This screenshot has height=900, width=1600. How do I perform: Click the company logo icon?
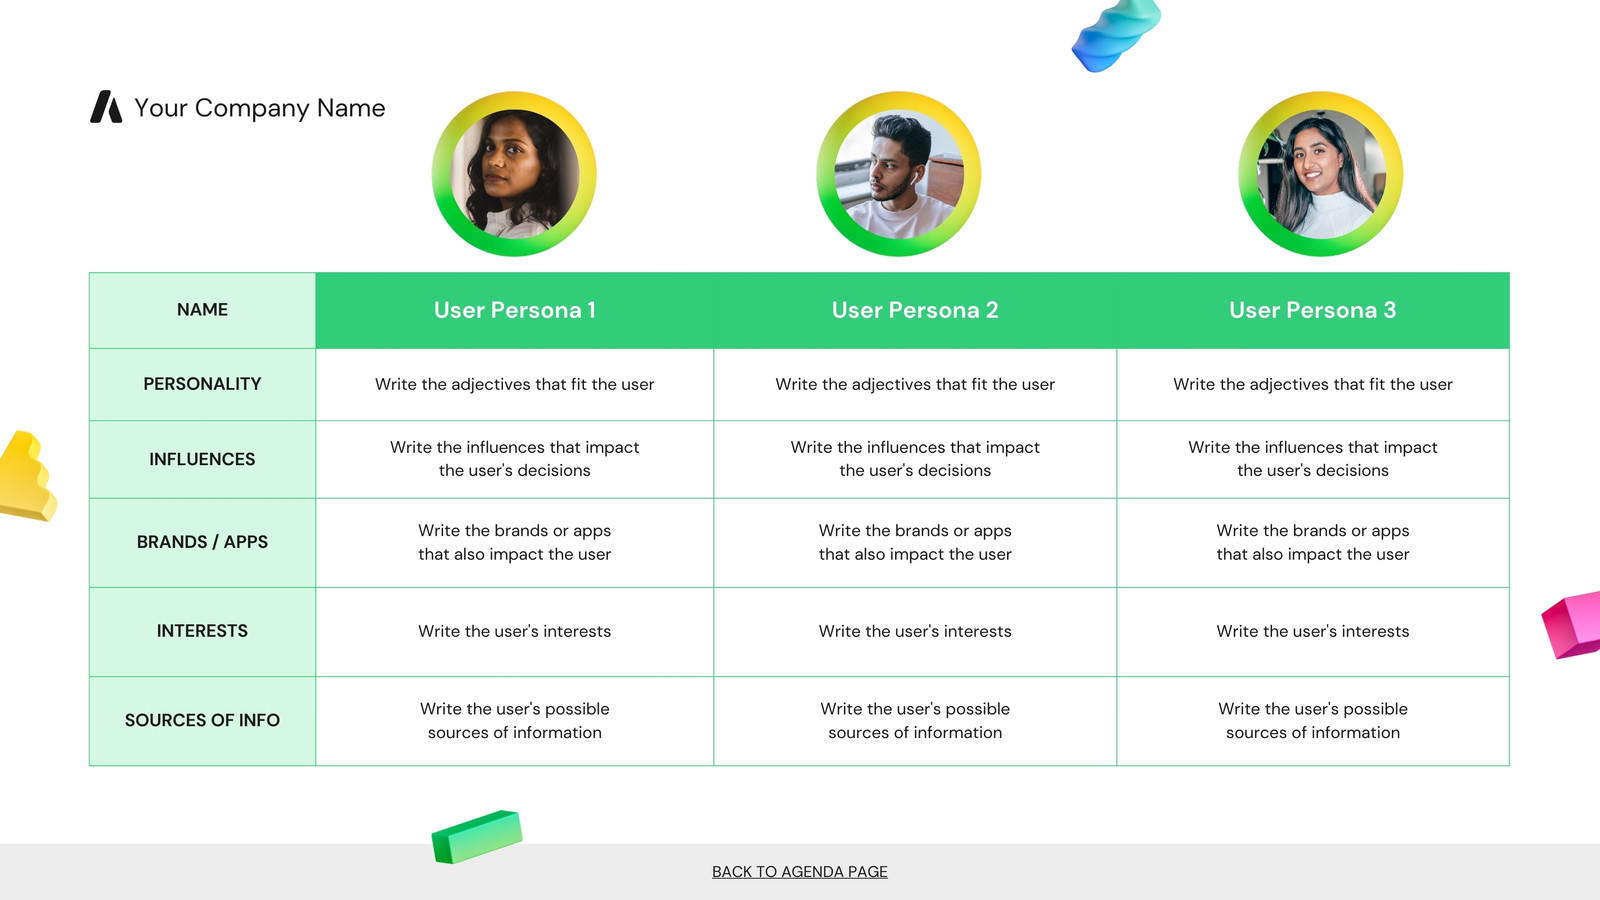coord(106,107)
